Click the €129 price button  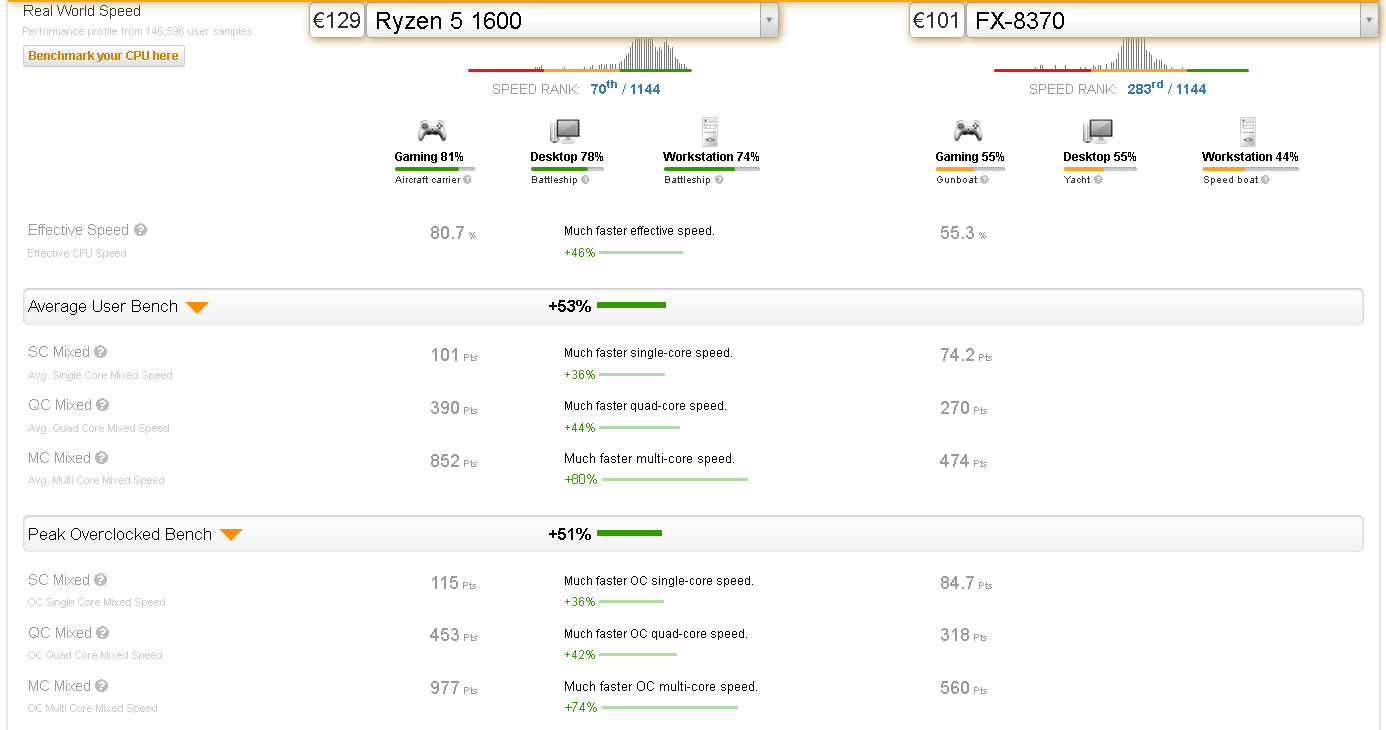pos(337,20)
